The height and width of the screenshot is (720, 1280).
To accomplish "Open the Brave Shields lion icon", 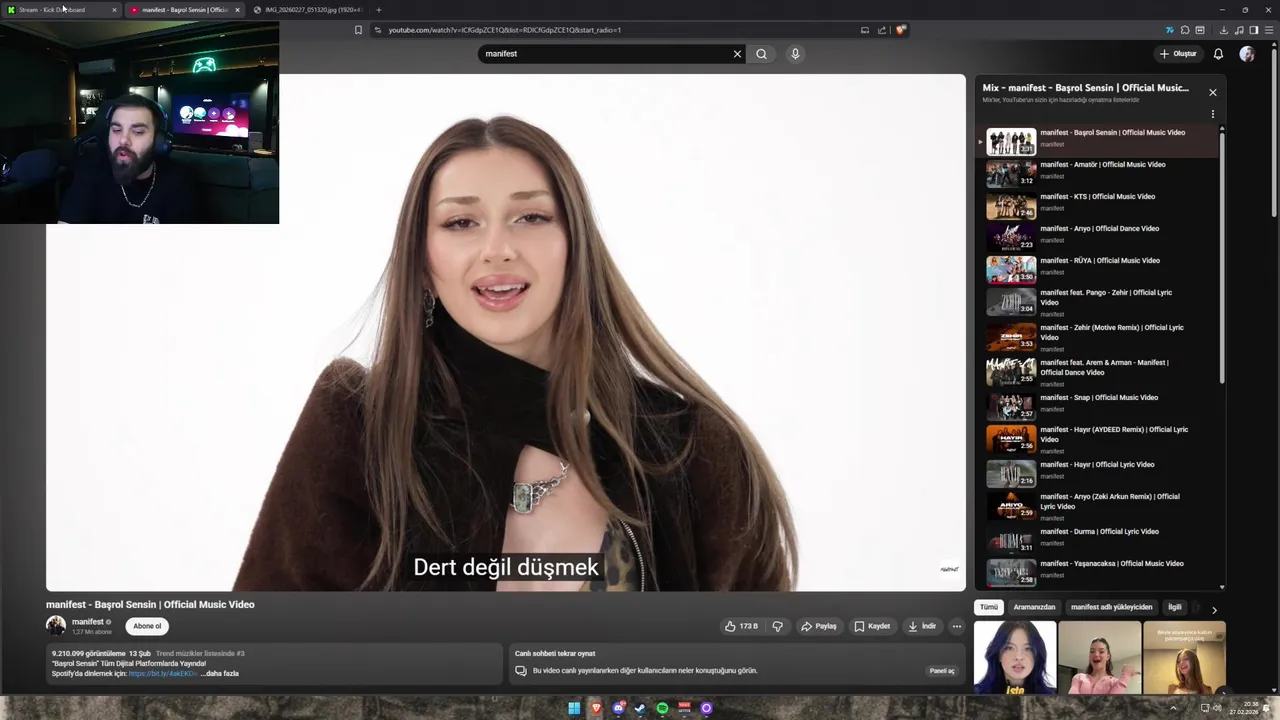I will click(900, 30).
